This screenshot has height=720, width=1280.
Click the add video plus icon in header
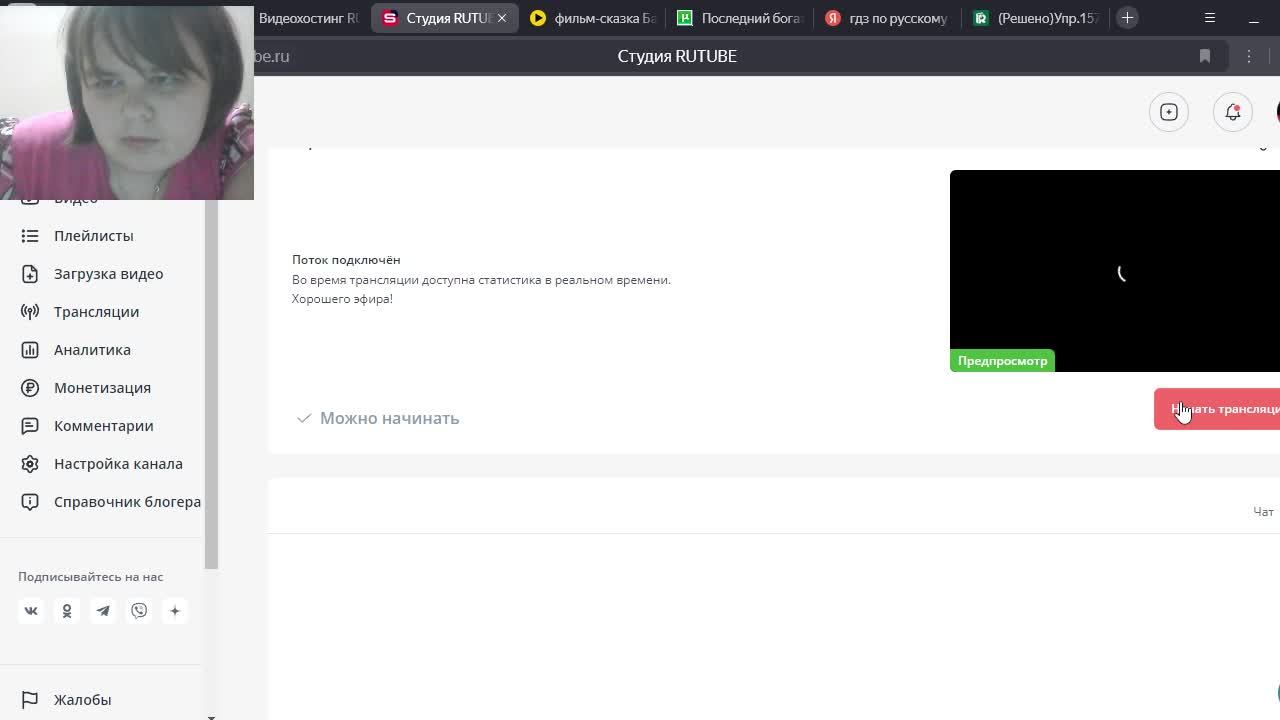pyautogui.click(x=1169, y=112)
